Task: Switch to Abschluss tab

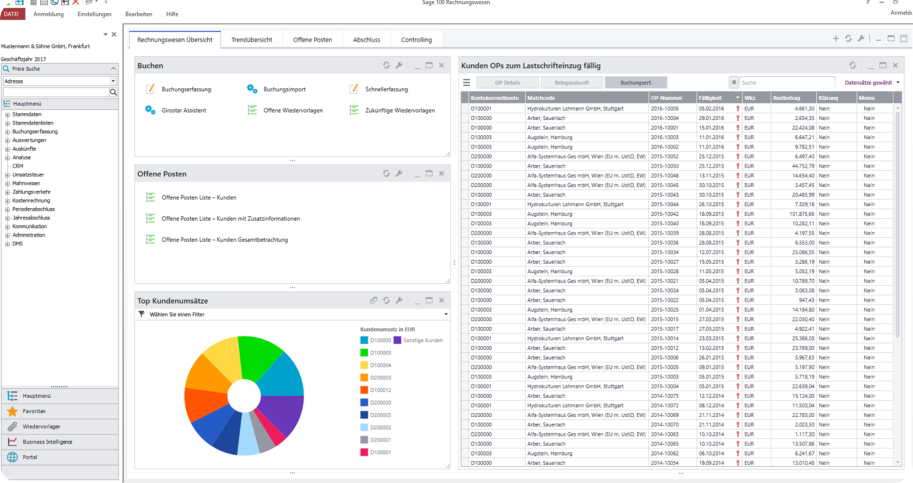Action: click(366, 40)
